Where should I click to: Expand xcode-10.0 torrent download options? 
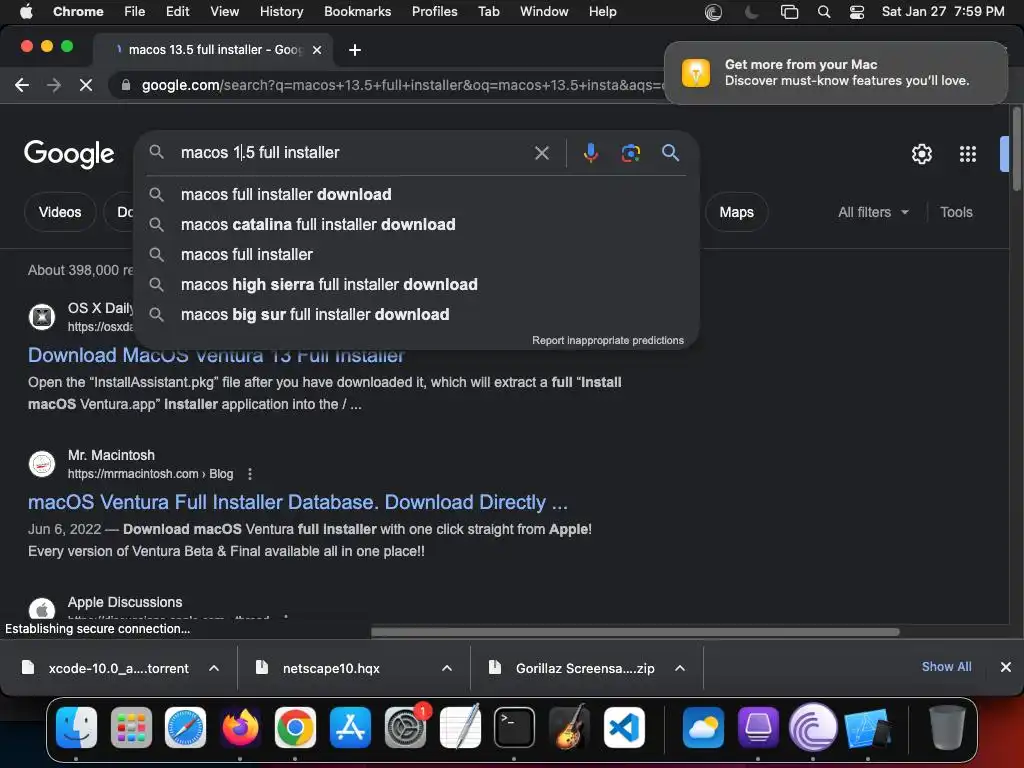point(214,668)
